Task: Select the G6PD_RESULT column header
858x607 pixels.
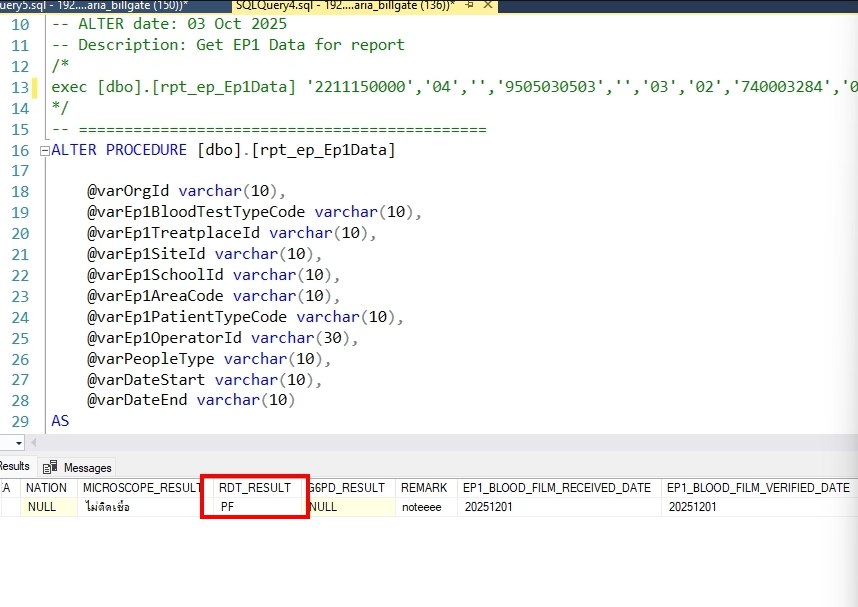Action: click(347, 488)
